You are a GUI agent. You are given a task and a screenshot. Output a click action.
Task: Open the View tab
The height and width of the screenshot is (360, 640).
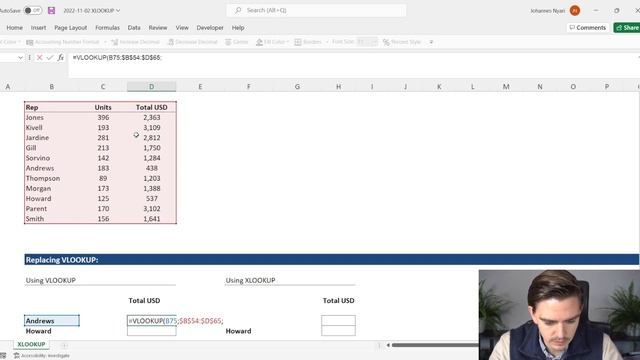pos(182,28)
